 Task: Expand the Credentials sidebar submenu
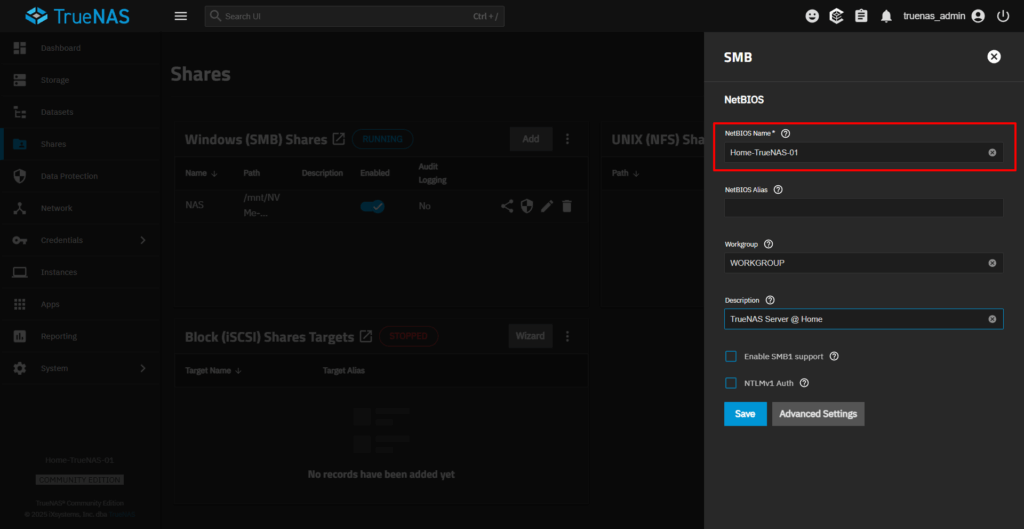pyautogui.click(x=143, y=240)
